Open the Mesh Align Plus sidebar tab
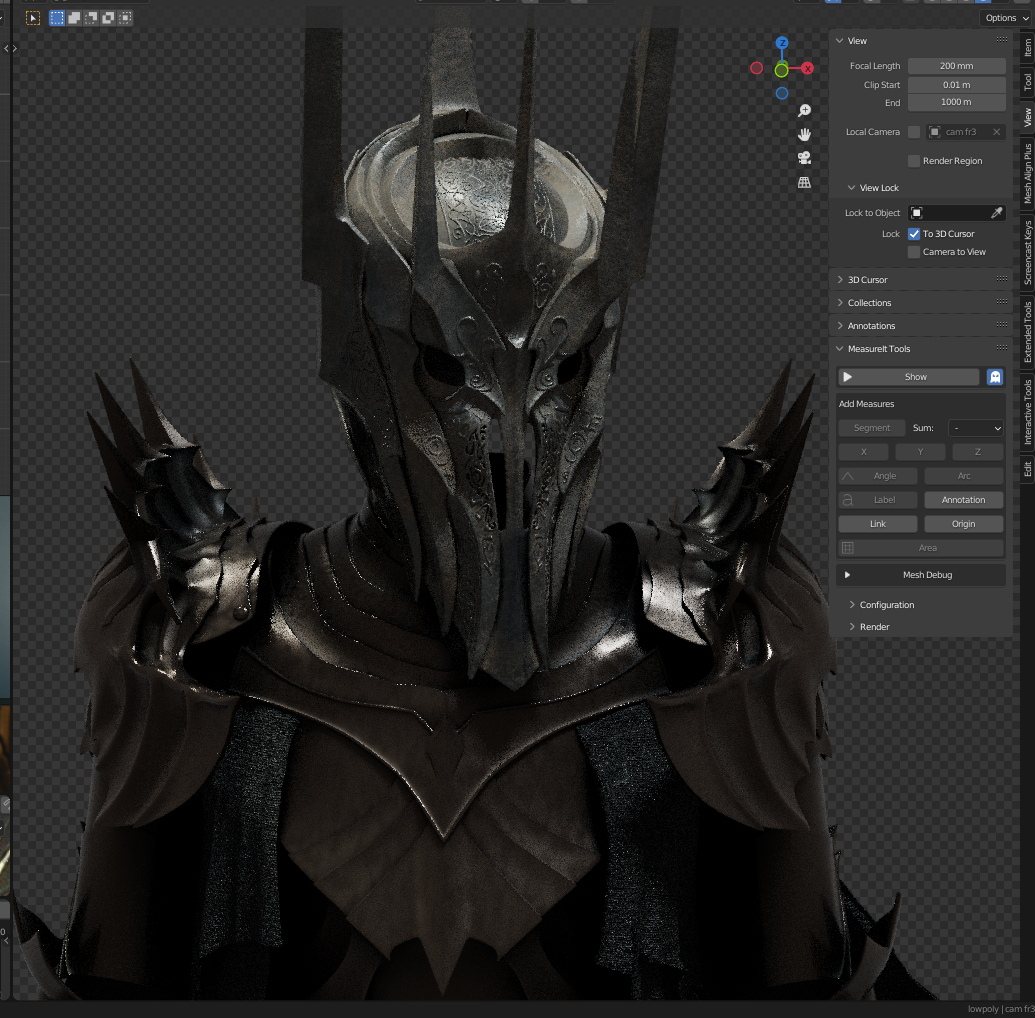 click(x=1028, y=174)
